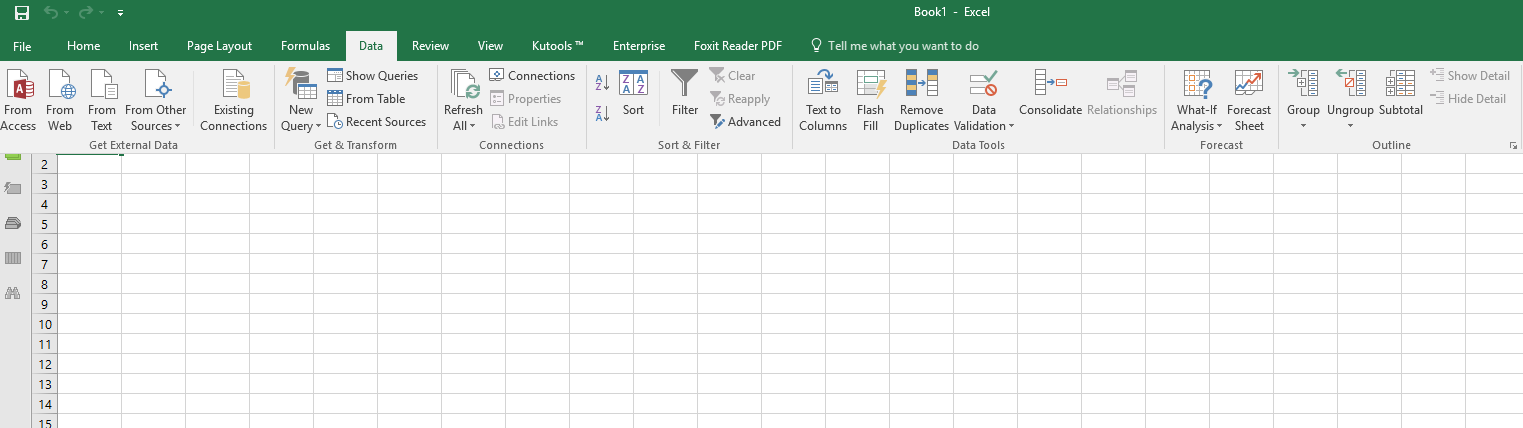Viewport: 1523px width, 428px height.
Task: Open the Page Layout tab
Action: click(219, 46)
